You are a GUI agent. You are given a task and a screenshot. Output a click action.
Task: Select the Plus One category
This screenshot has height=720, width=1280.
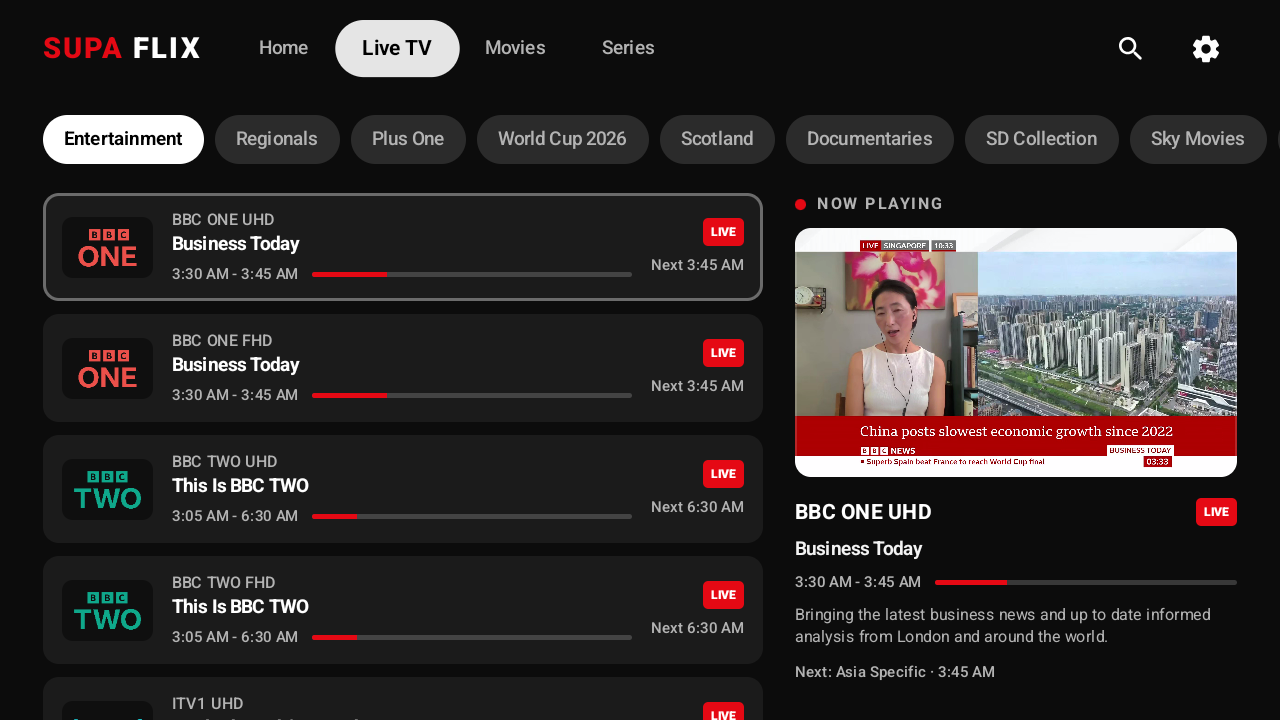click(x=408, y=139)
